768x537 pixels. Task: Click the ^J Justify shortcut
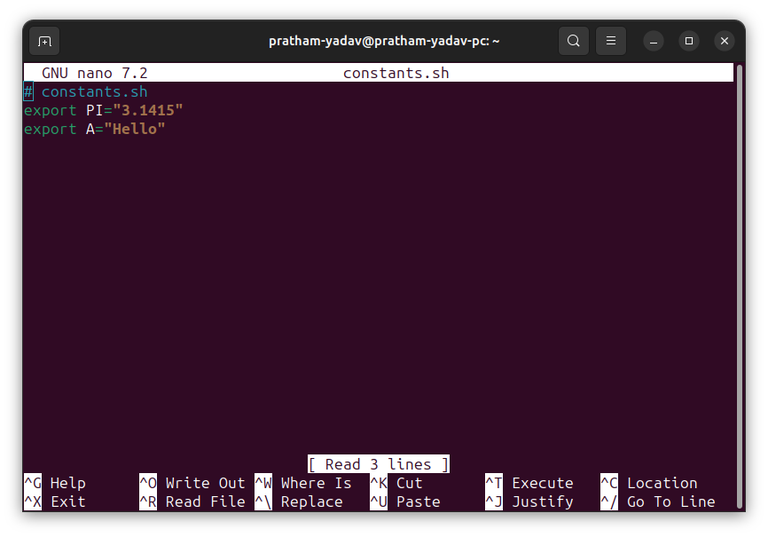(x=529, y=502)
